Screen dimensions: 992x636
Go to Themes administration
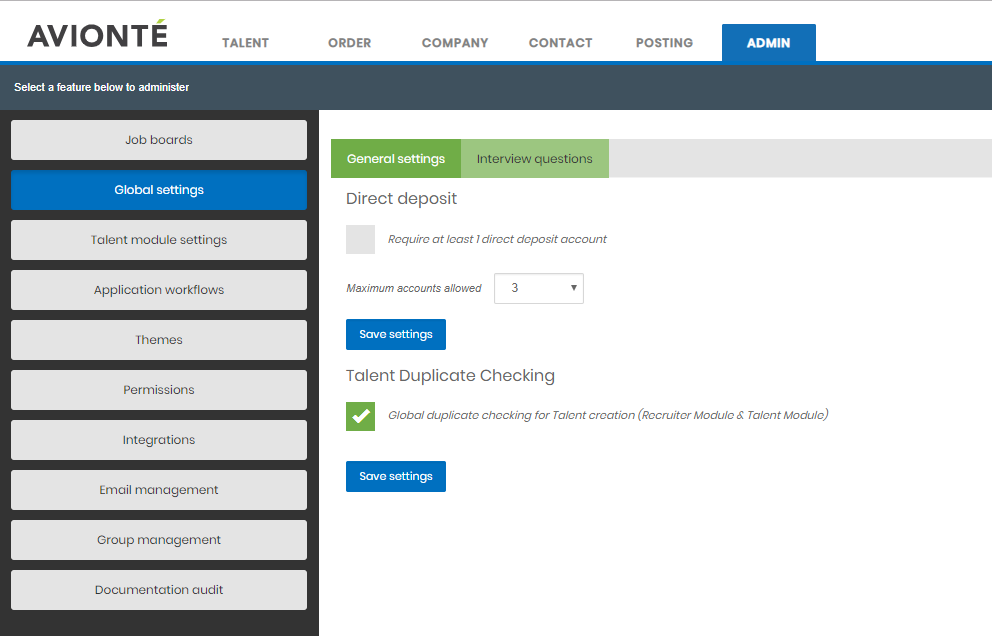(159, 340)
